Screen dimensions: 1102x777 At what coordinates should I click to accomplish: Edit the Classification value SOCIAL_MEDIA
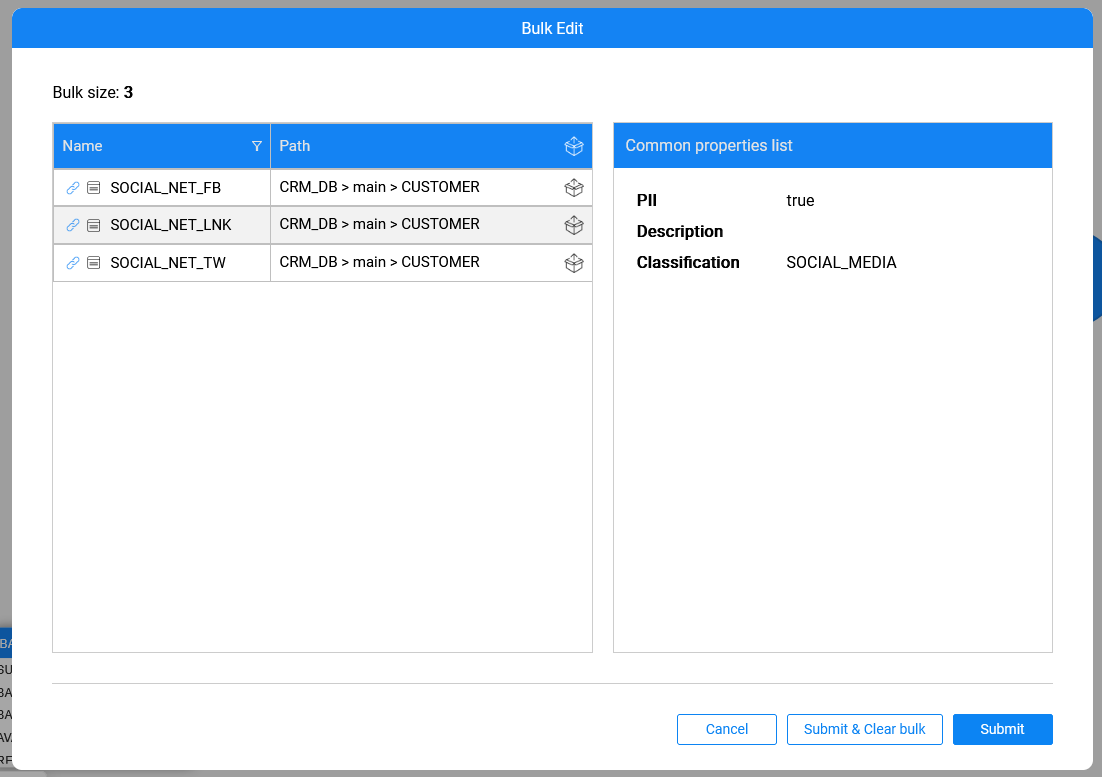click(x=841, y=263)
